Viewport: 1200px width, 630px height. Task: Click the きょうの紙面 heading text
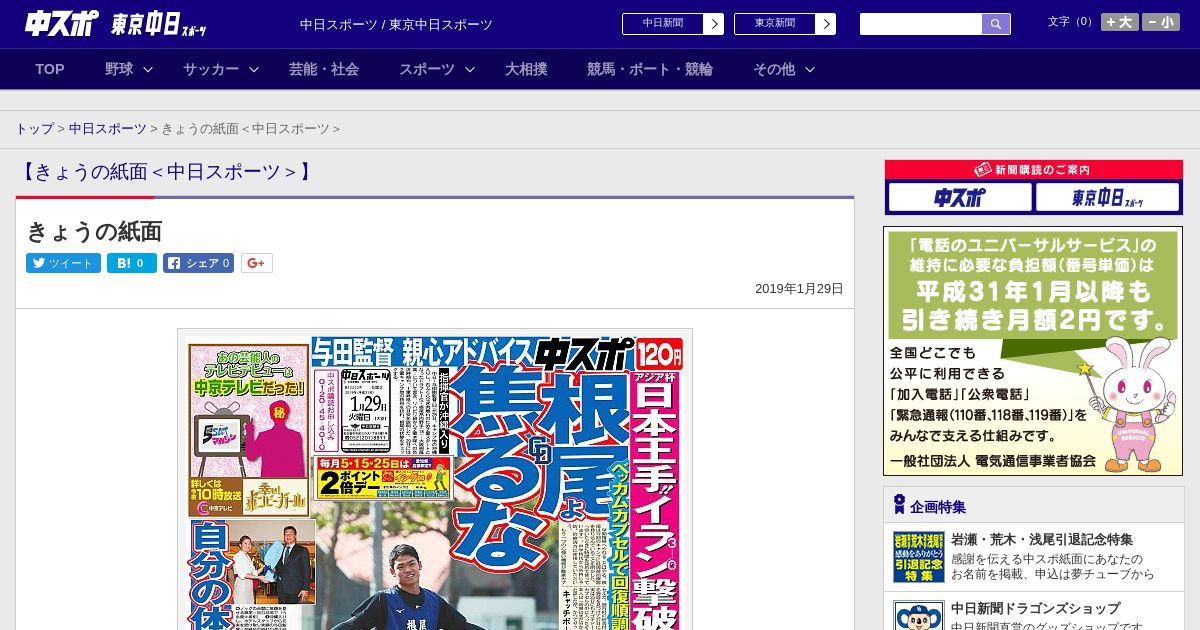pos(94,231)
